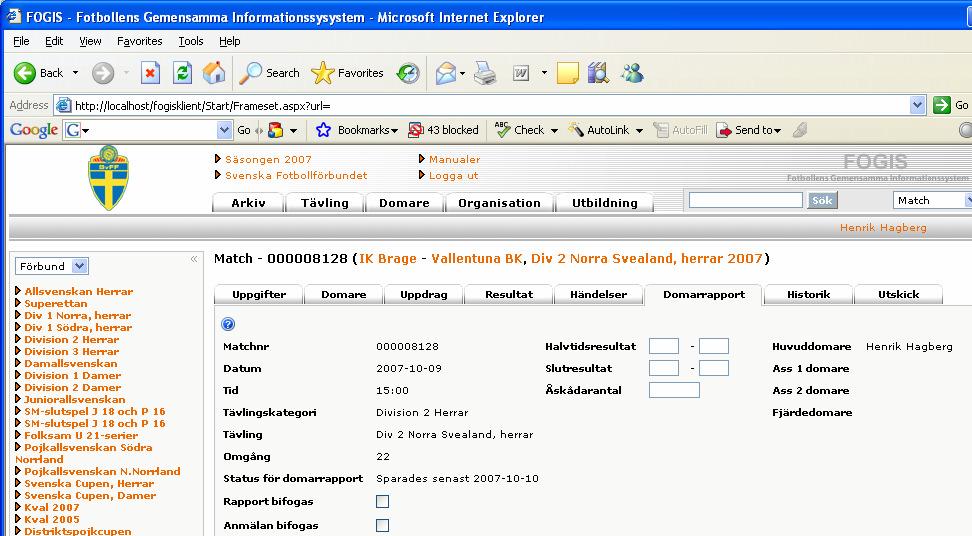
Task: Open the Google search box dropdown
Action: [224, 130]
